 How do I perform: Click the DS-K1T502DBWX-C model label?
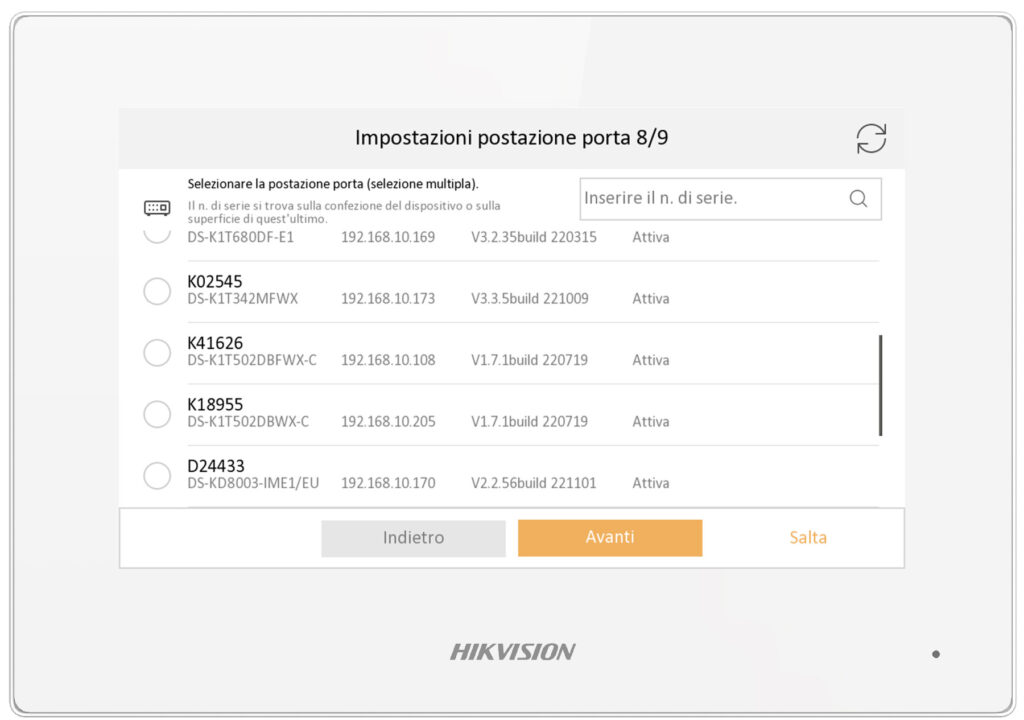pyautogui.click(x=248, y=422)
